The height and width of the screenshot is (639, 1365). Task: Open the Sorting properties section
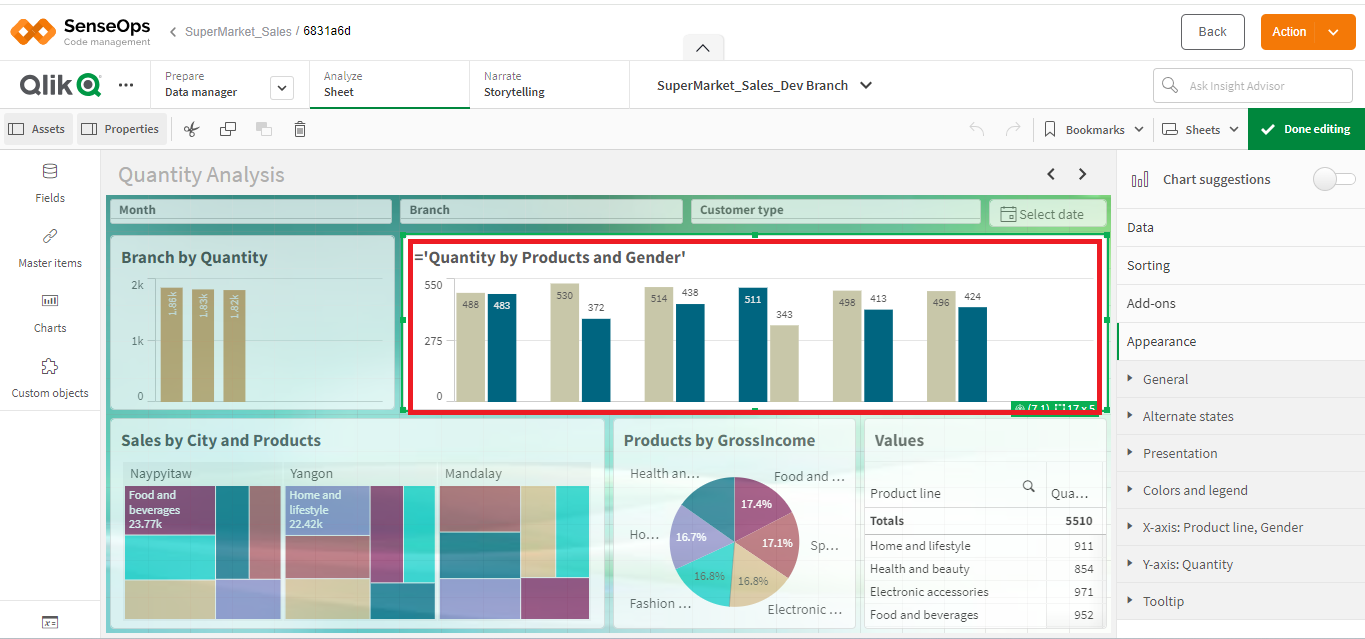pos(1148,265)
